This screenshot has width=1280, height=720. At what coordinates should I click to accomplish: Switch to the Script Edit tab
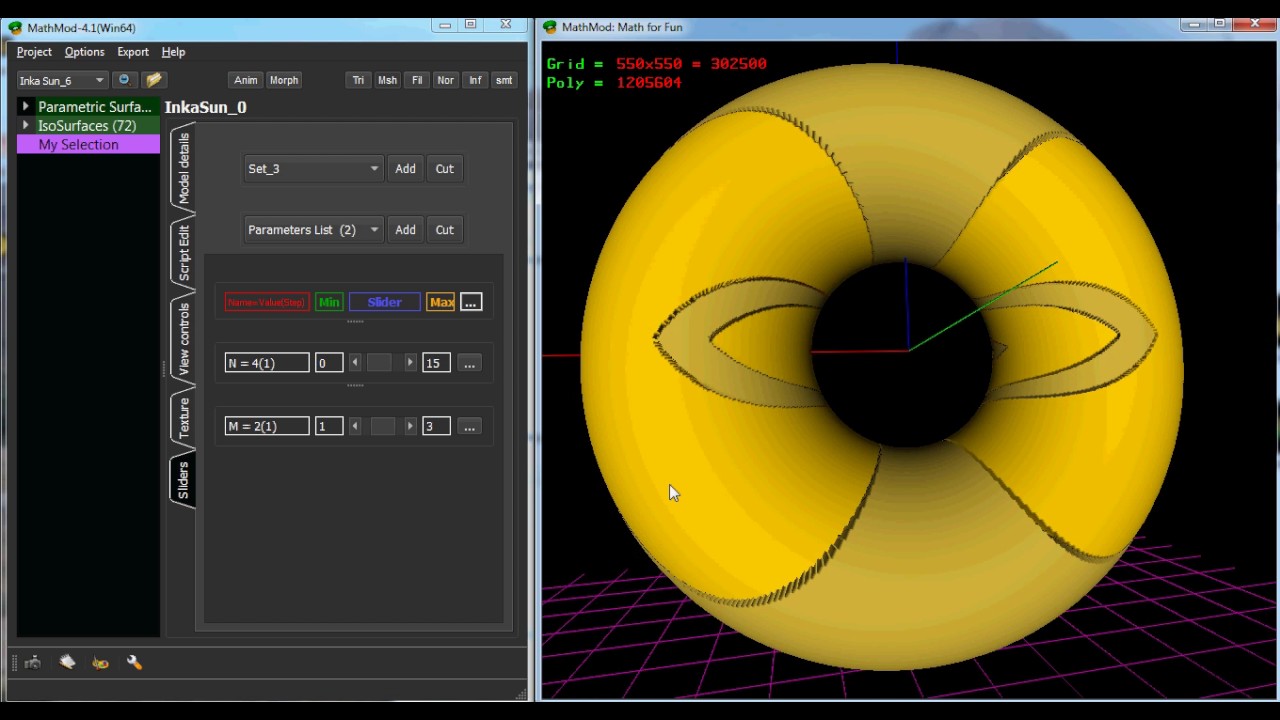[x=183, y=252]
